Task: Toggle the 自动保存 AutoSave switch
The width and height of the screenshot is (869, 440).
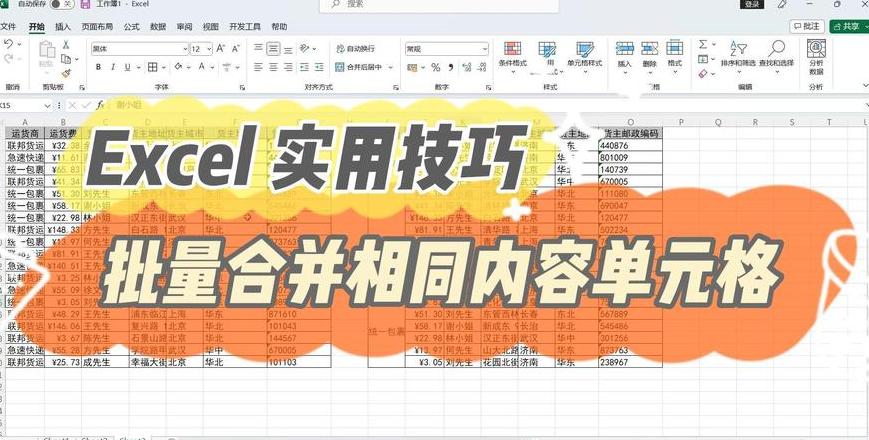Action: (x=62, y=4)
